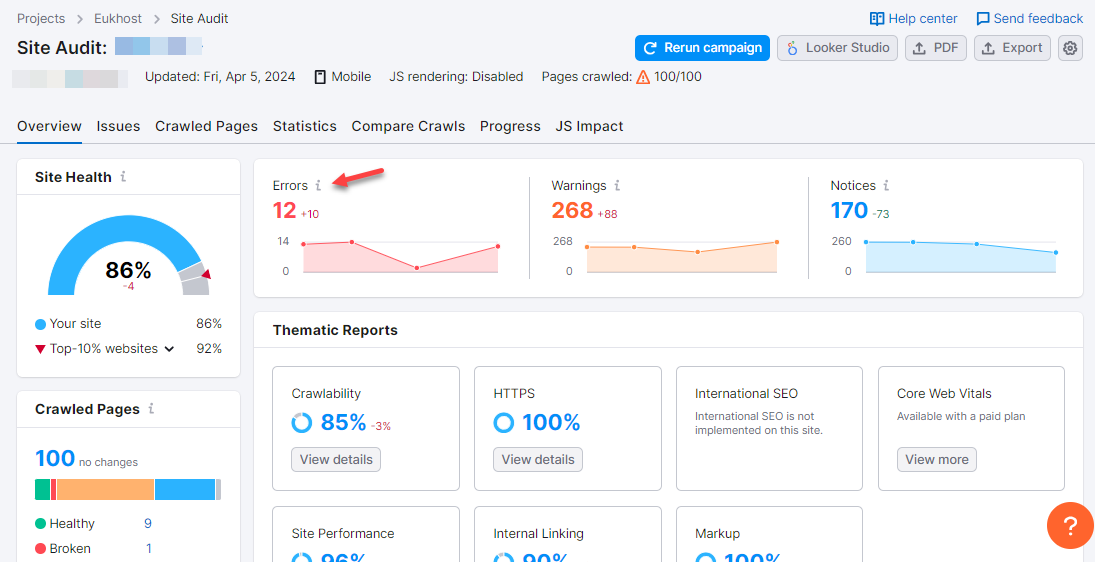Open the Compare Crawls tab

pyautogui.click(x=408, y=126)
